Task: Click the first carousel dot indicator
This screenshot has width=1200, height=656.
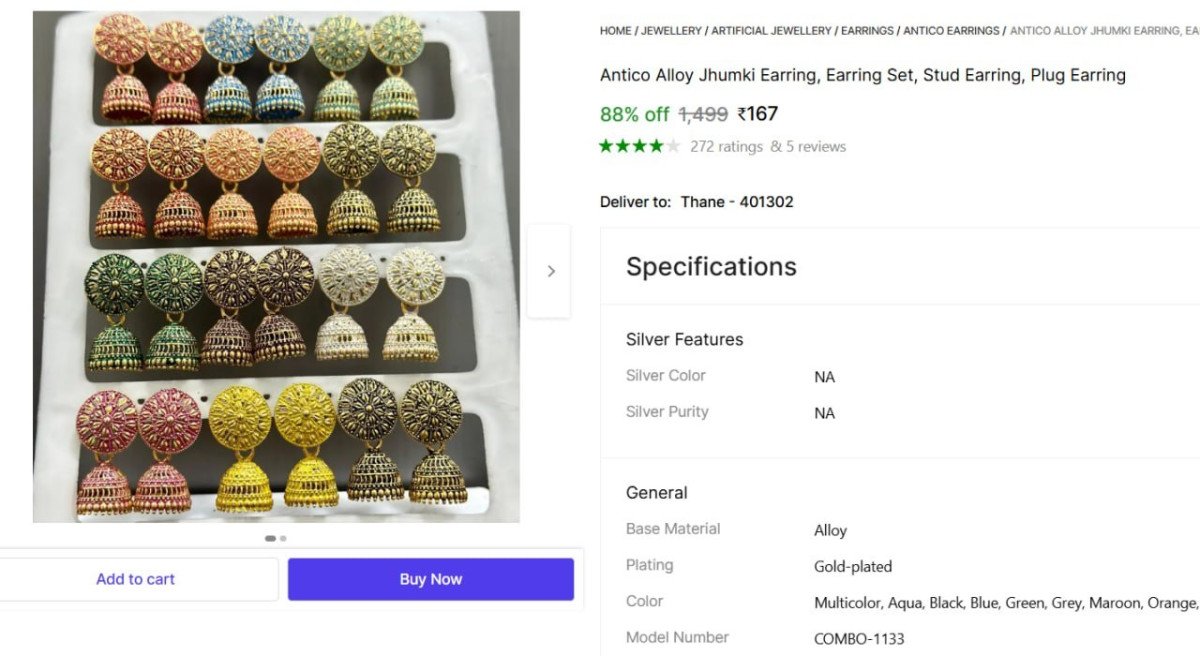Action: [x=270, y=538]
